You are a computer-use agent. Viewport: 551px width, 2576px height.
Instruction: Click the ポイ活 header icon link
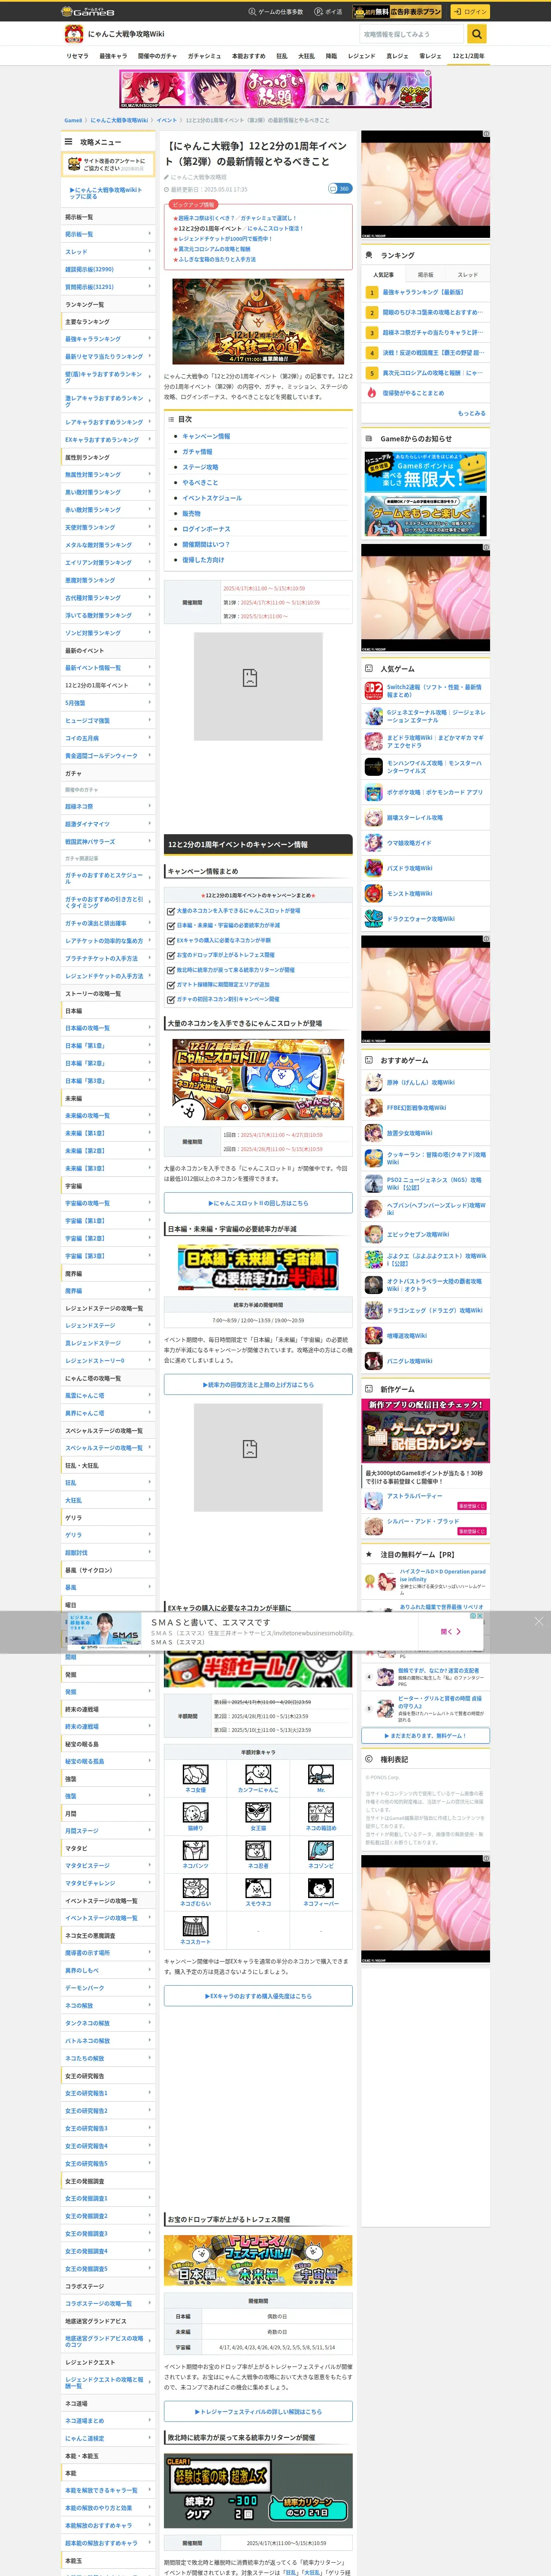tap(328, 12)
